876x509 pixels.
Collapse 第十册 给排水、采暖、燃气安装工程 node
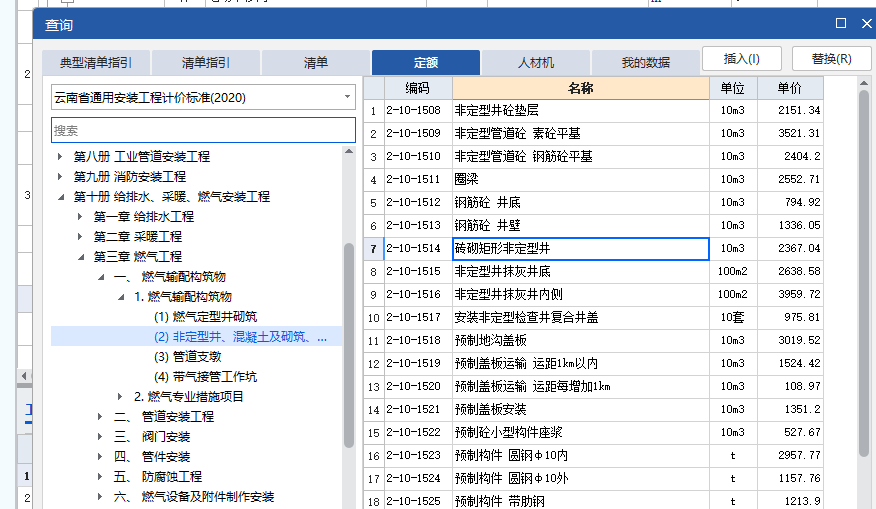pos(61,197)
